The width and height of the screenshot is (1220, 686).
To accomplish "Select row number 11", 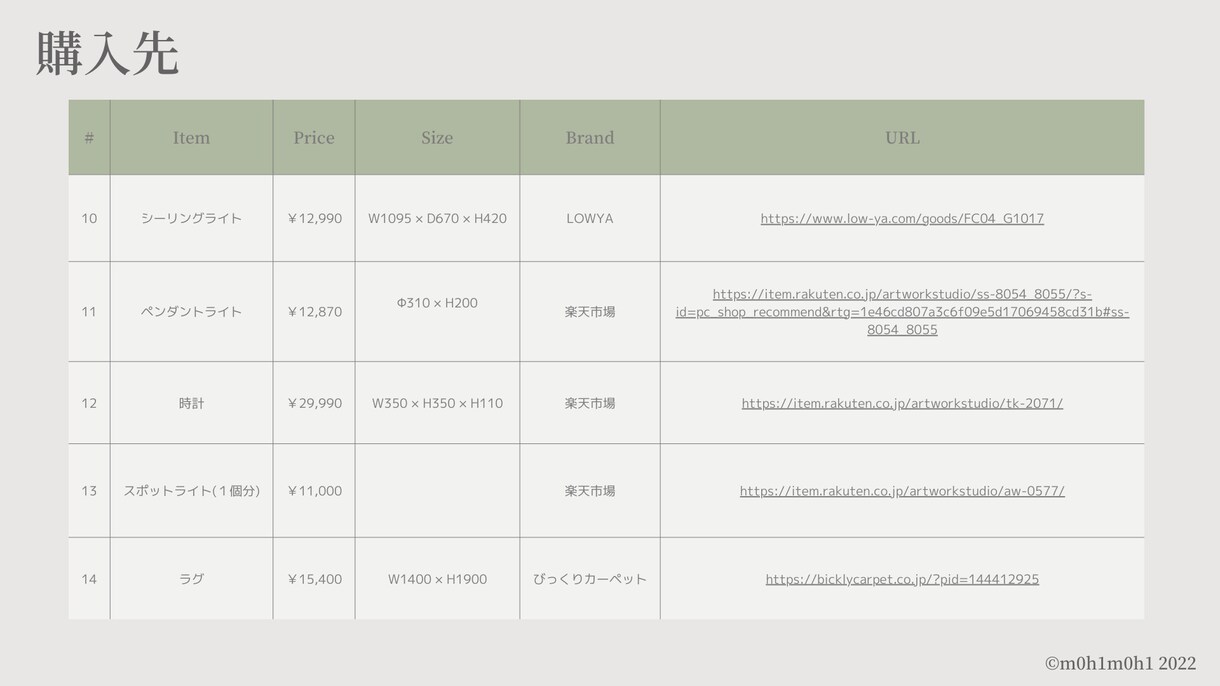I will [89, 312].
